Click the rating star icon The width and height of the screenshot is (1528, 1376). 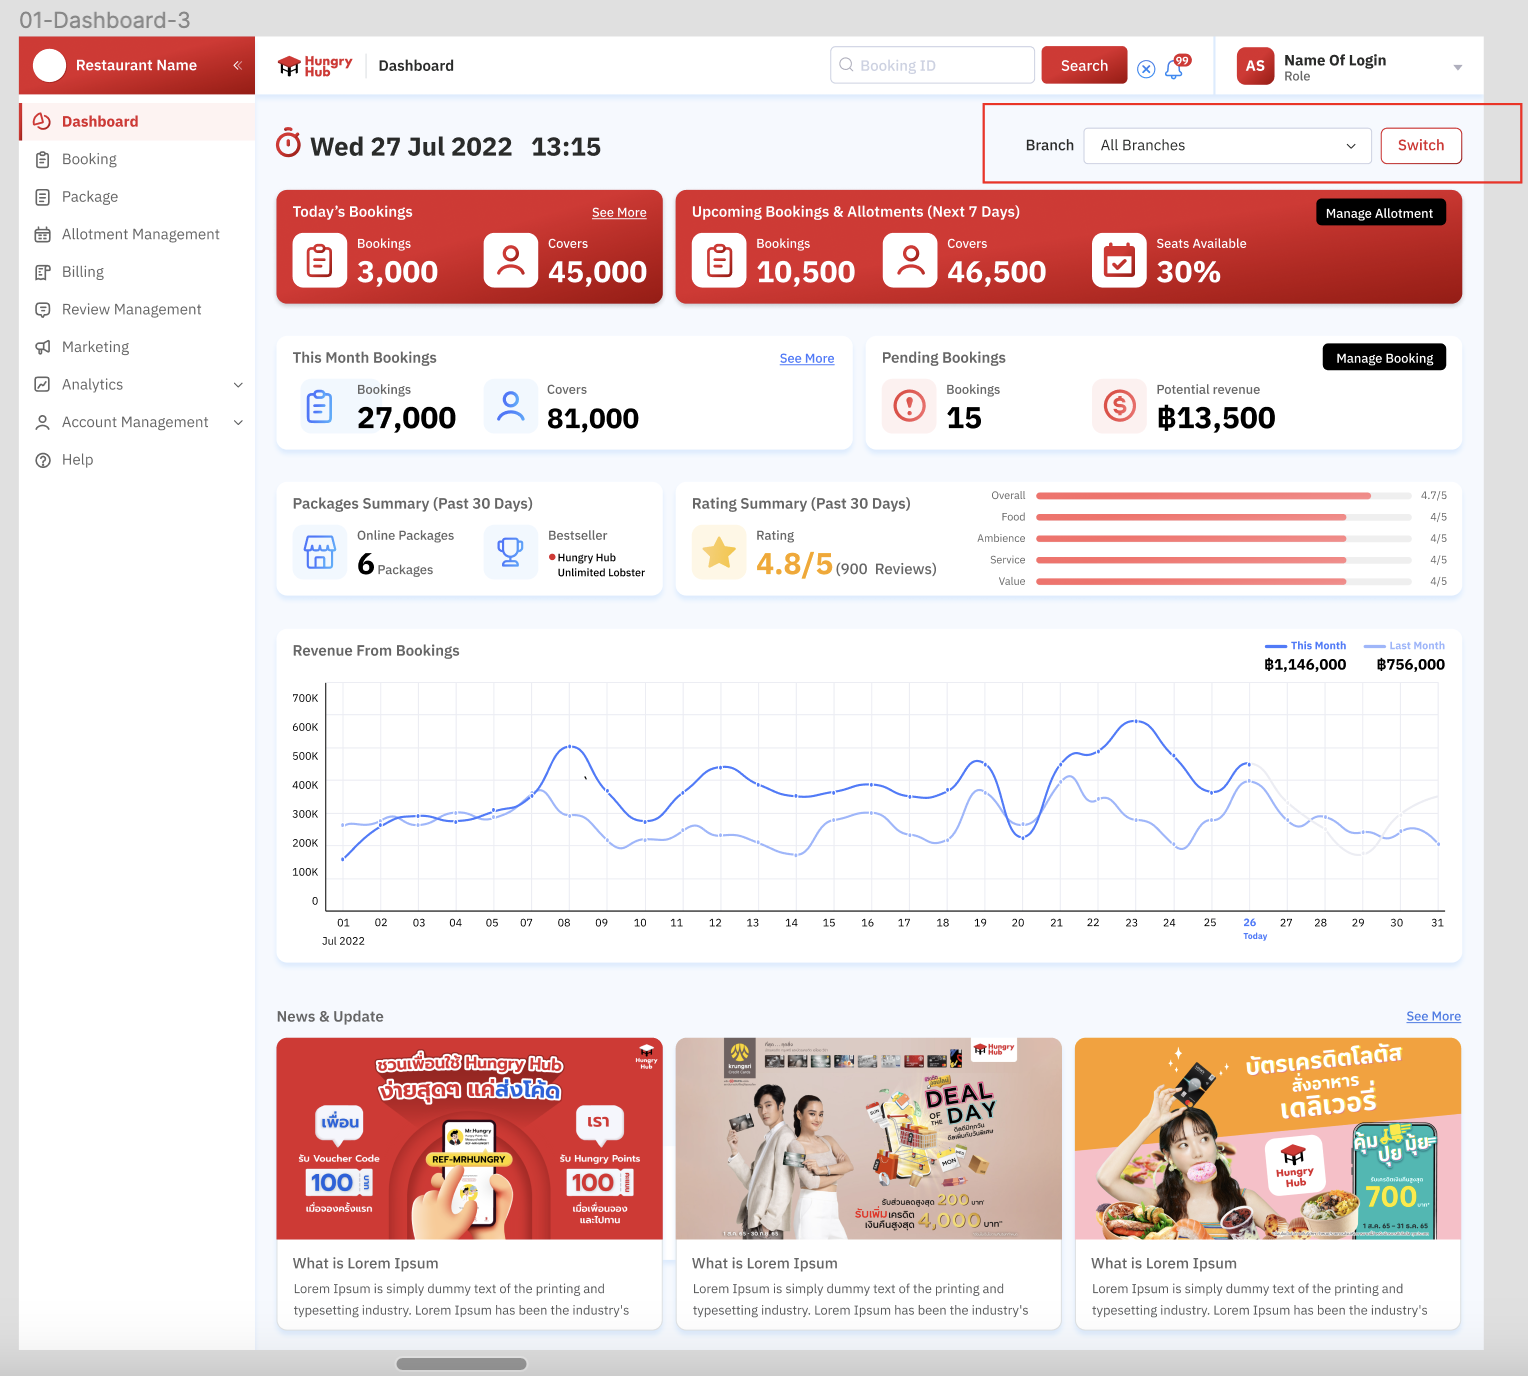click(x=718, y=553)
